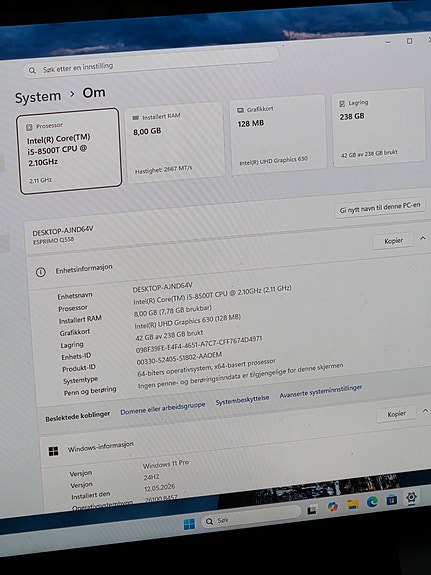Viewport: 431px width, 575px height.
Task: Click the search magnifier icon in Settings
Action: coord(32,70)
